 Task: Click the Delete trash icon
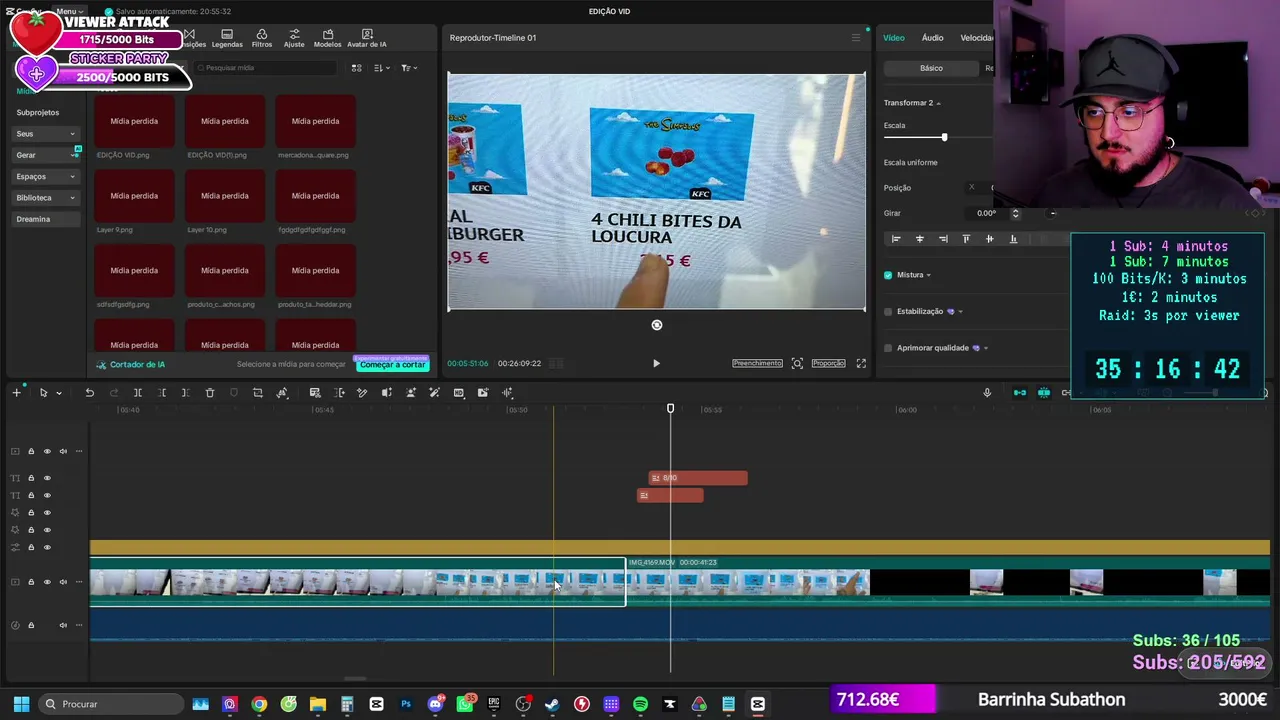coord(210,393)
